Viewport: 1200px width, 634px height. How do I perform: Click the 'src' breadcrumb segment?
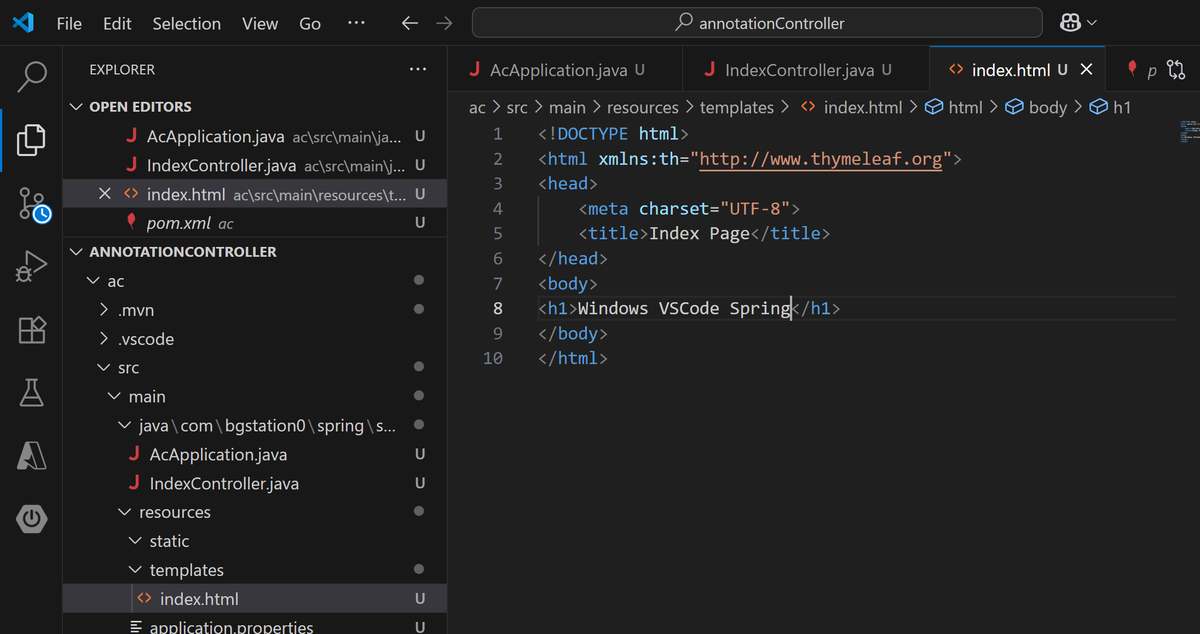516,107
